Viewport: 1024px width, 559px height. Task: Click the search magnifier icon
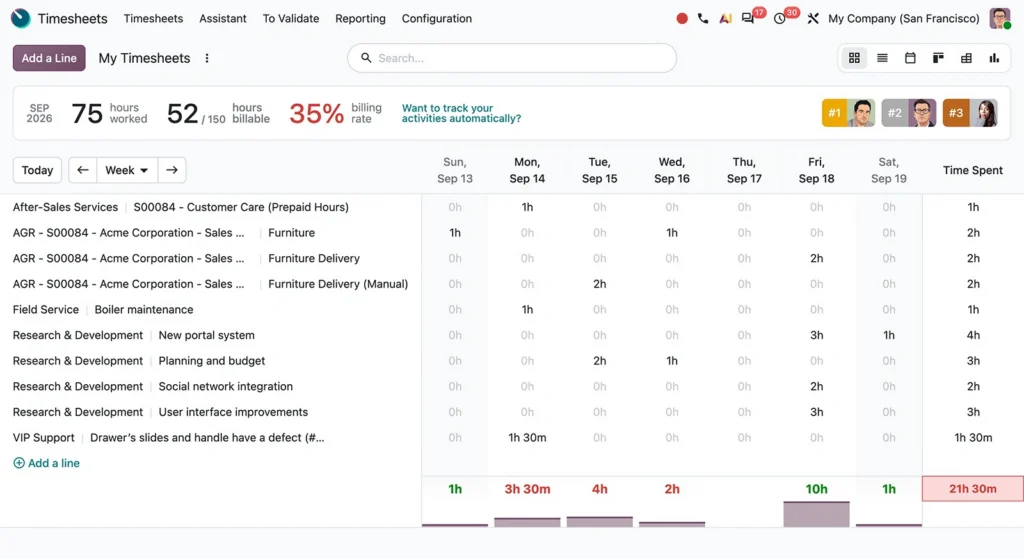pos(366,58)
